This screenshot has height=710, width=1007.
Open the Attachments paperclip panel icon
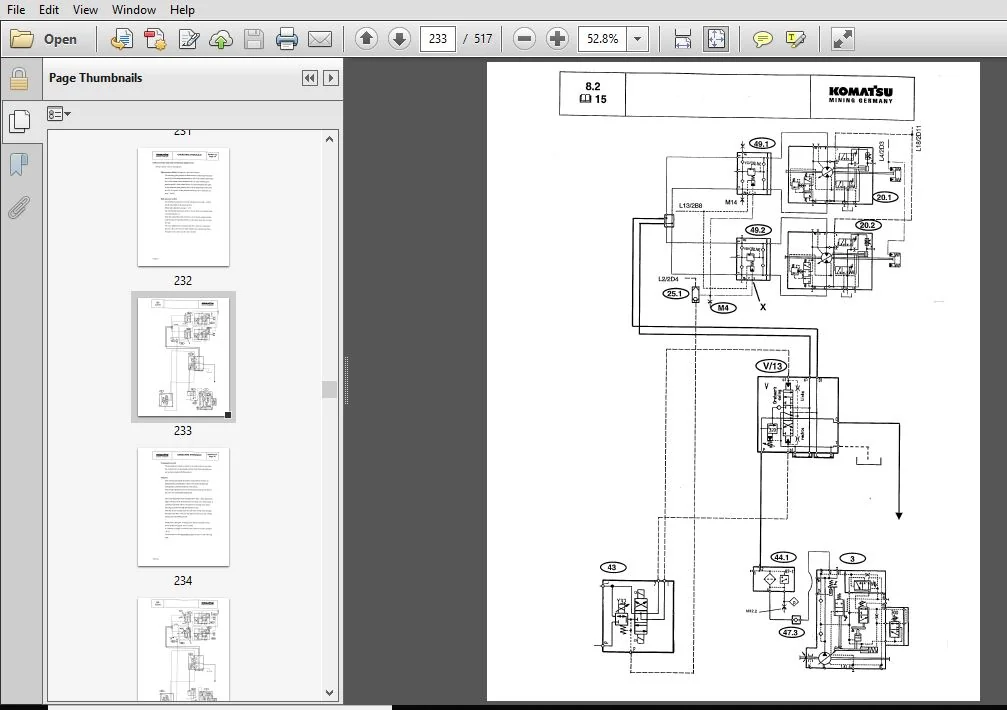pos(19,207)
